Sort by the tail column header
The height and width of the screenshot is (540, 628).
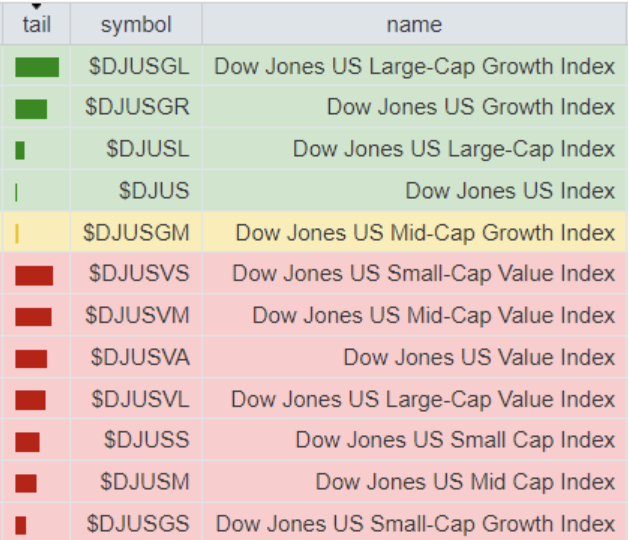coord(36,24)
